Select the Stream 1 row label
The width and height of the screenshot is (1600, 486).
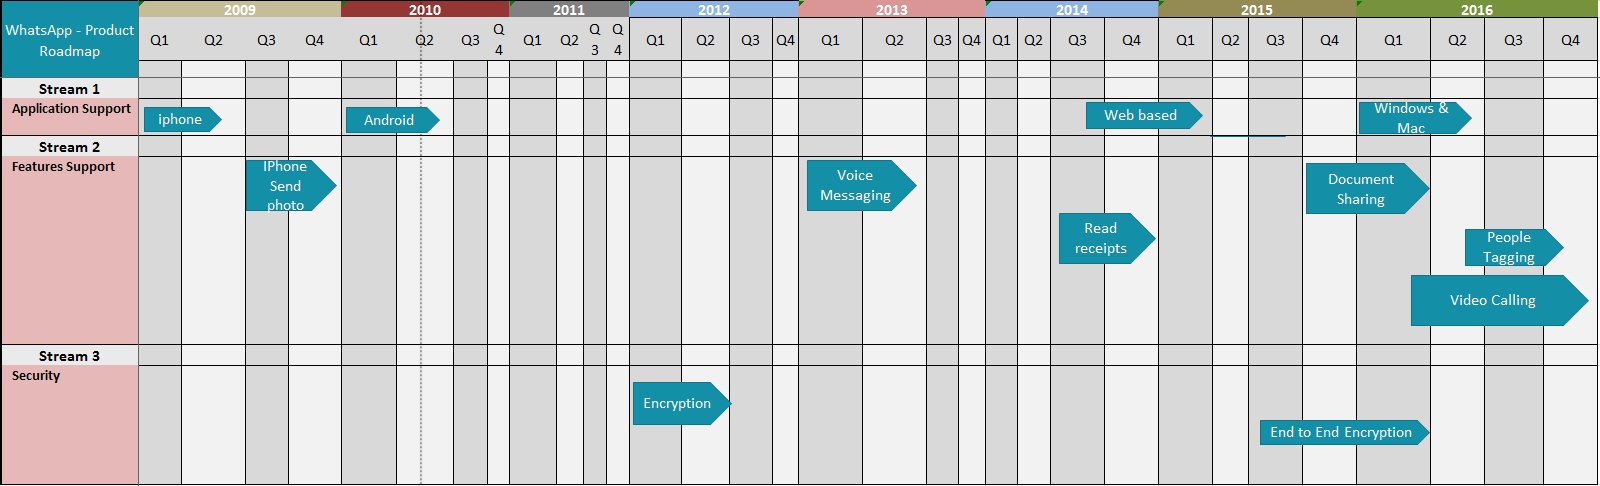pyautogui.click(x=70, y=89)
